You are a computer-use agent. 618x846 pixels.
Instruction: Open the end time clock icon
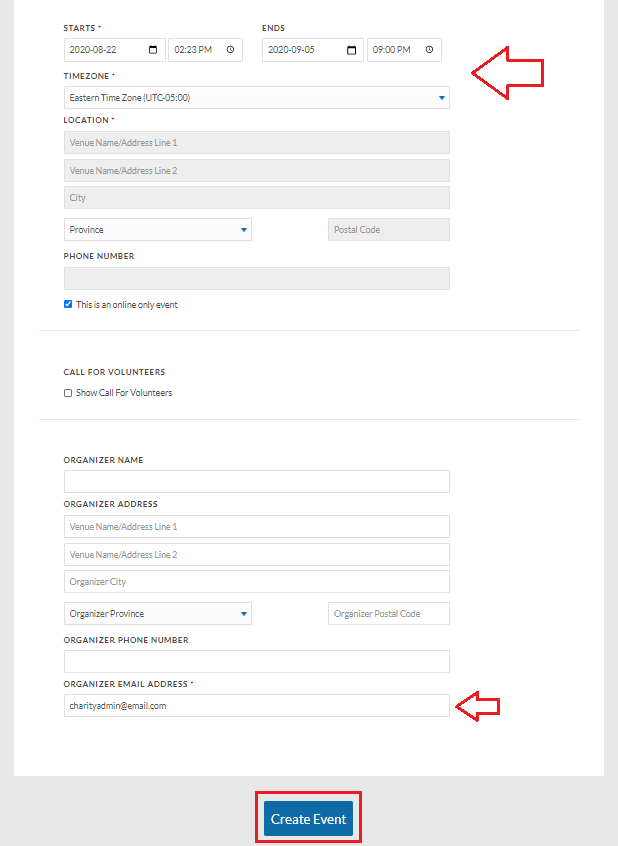click(x=429, y=50)
